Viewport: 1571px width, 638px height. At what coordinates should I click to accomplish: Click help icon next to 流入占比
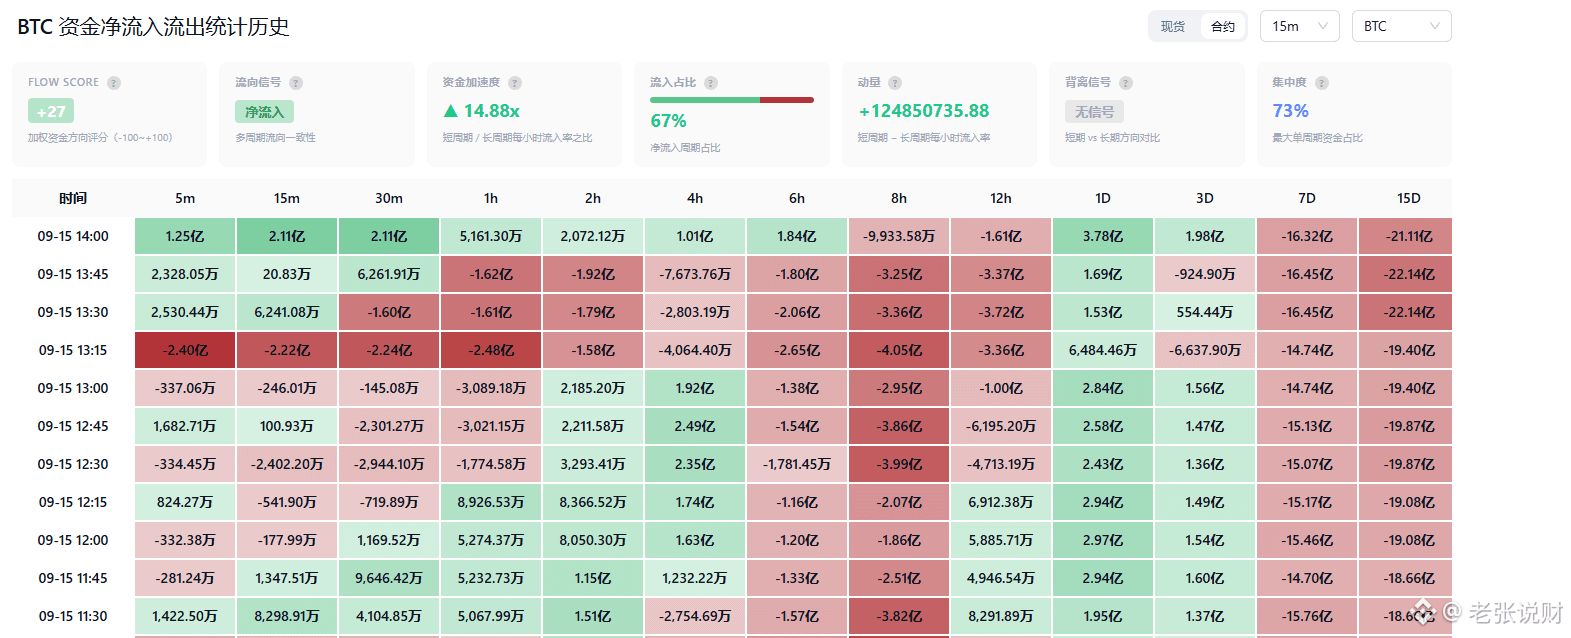(711, 83)
